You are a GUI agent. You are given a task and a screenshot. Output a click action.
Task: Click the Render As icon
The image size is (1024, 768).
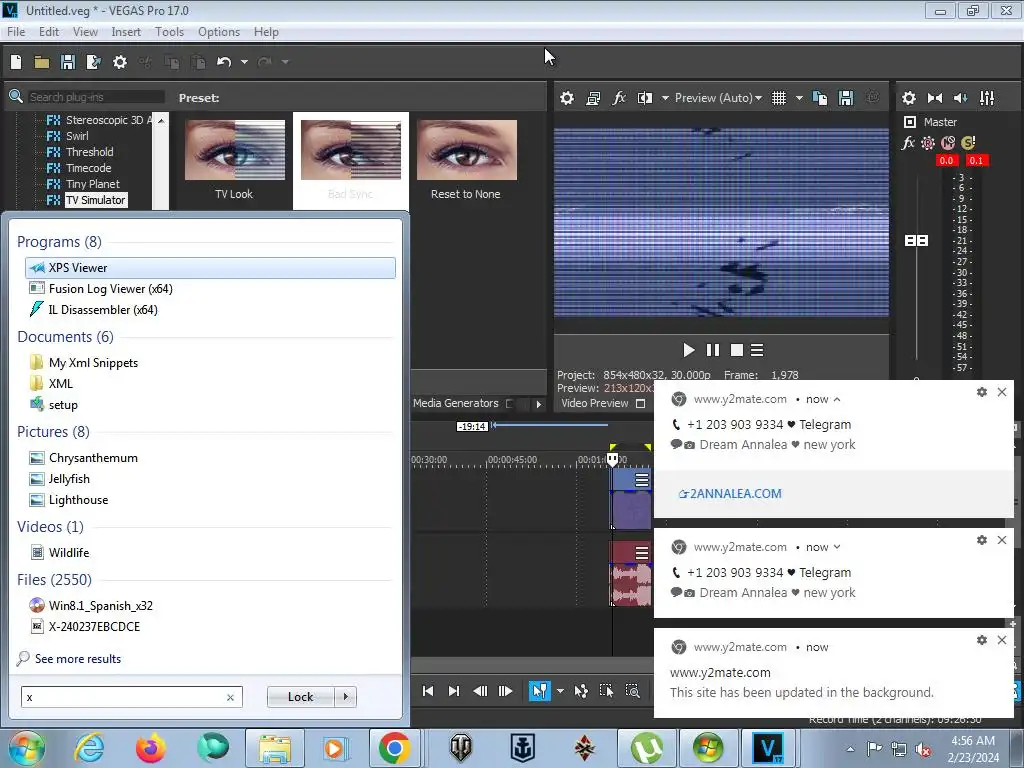pyautogui.click(x=93, y=62)
